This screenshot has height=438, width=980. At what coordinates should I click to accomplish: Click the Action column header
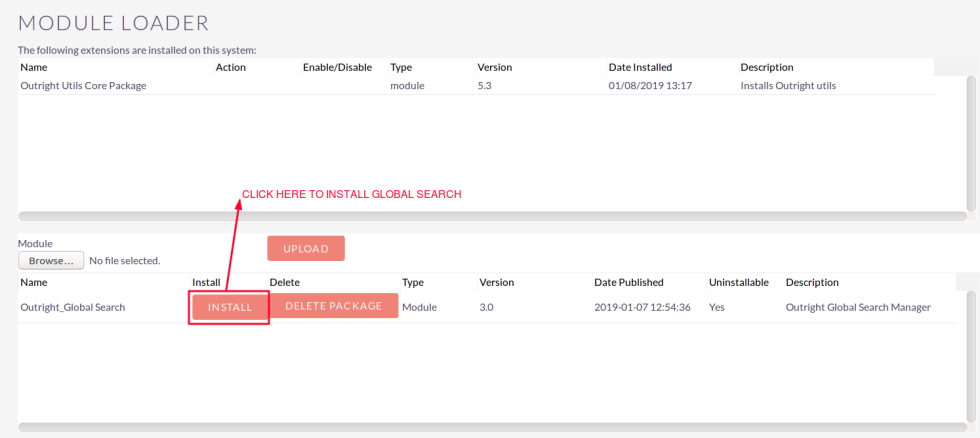click(231, 67)
